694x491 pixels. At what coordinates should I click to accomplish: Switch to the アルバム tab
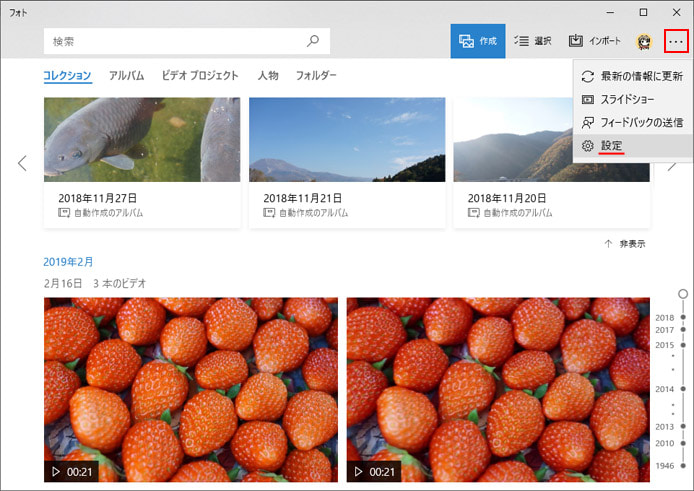click(127, 76)
